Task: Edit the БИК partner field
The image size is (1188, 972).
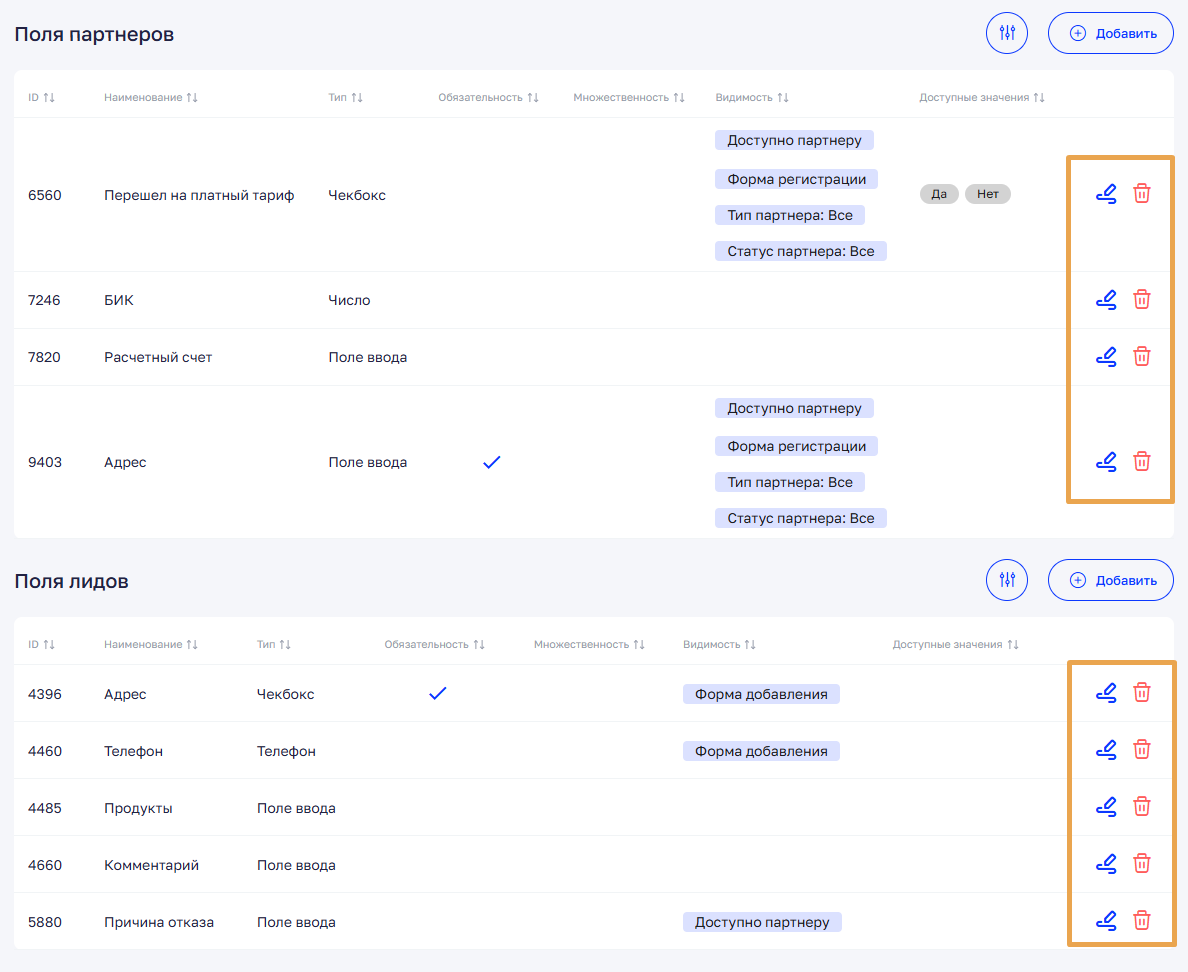Action: pyautogui.click(x=1106, y=299)
